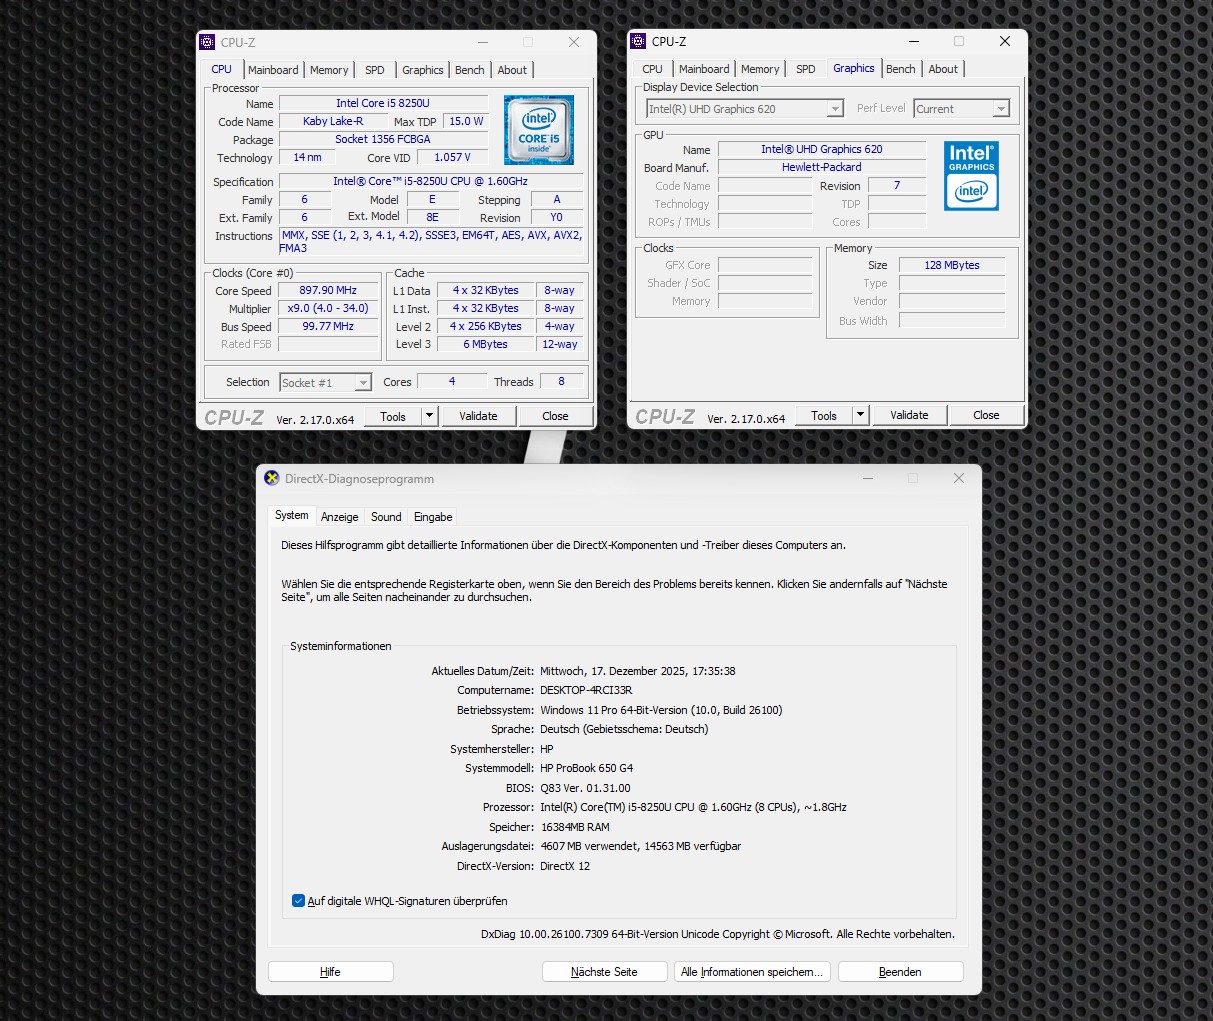The height and width of the screenshot is (1021, 1213).
Task: Click CPU-Z icon in right window title
Action: 638,41
